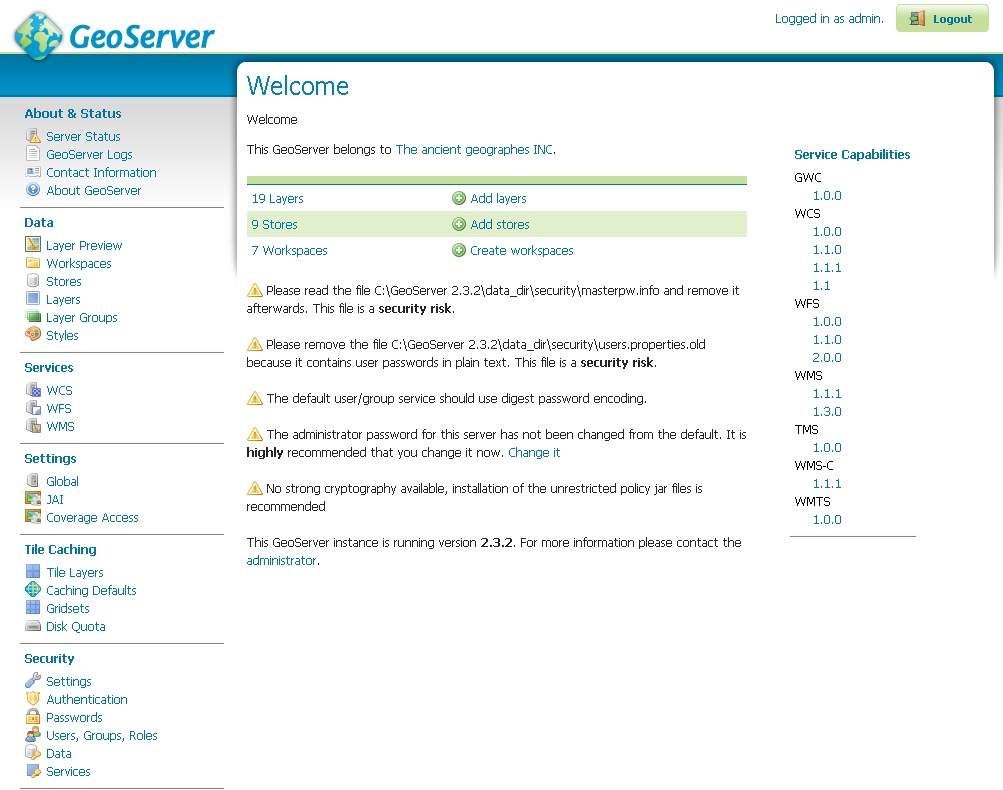Follow the Change it password link

coord(533,452)
